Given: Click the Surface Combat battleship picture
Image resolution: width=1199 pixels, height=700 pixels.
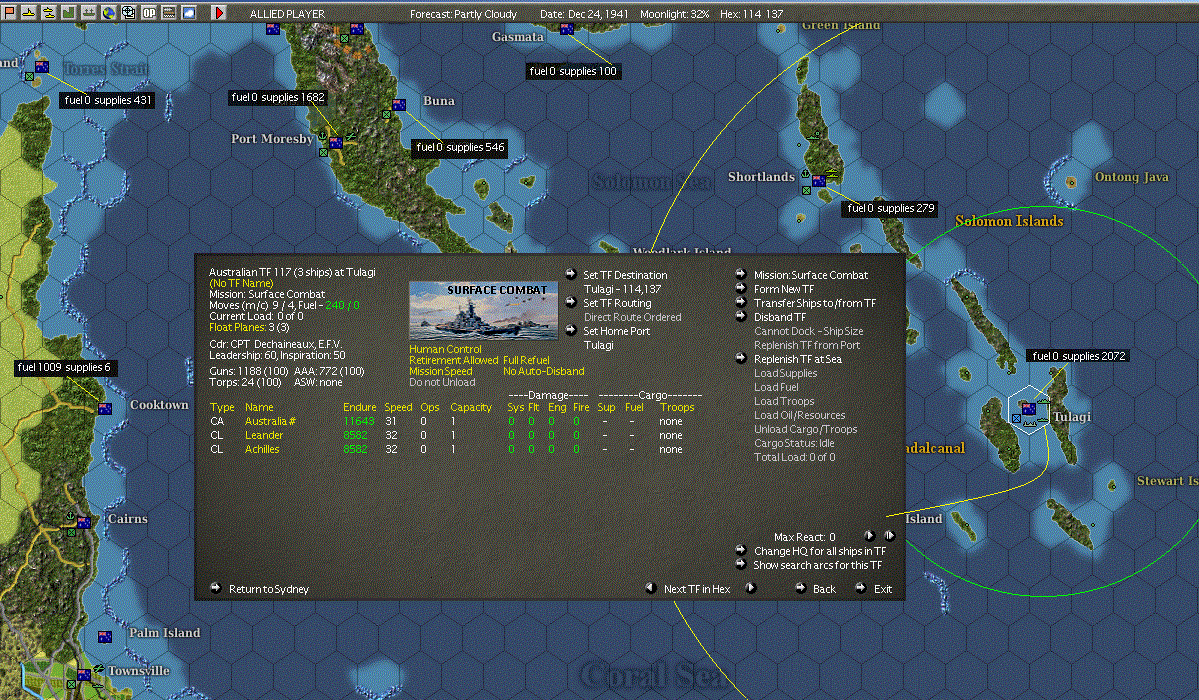Looking at the screenshot, I should click(x=483, y=311).
